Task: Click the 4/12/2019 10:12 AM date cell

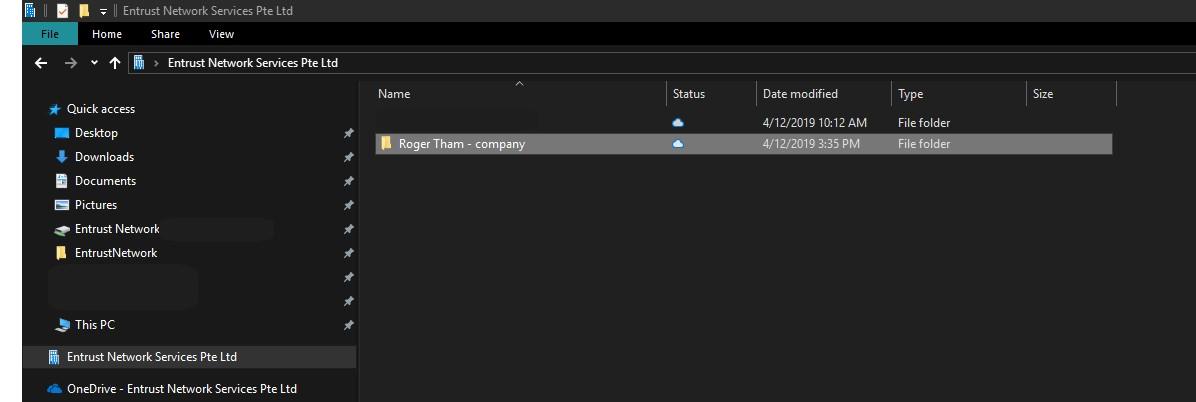Action: (x=815, y=122)
